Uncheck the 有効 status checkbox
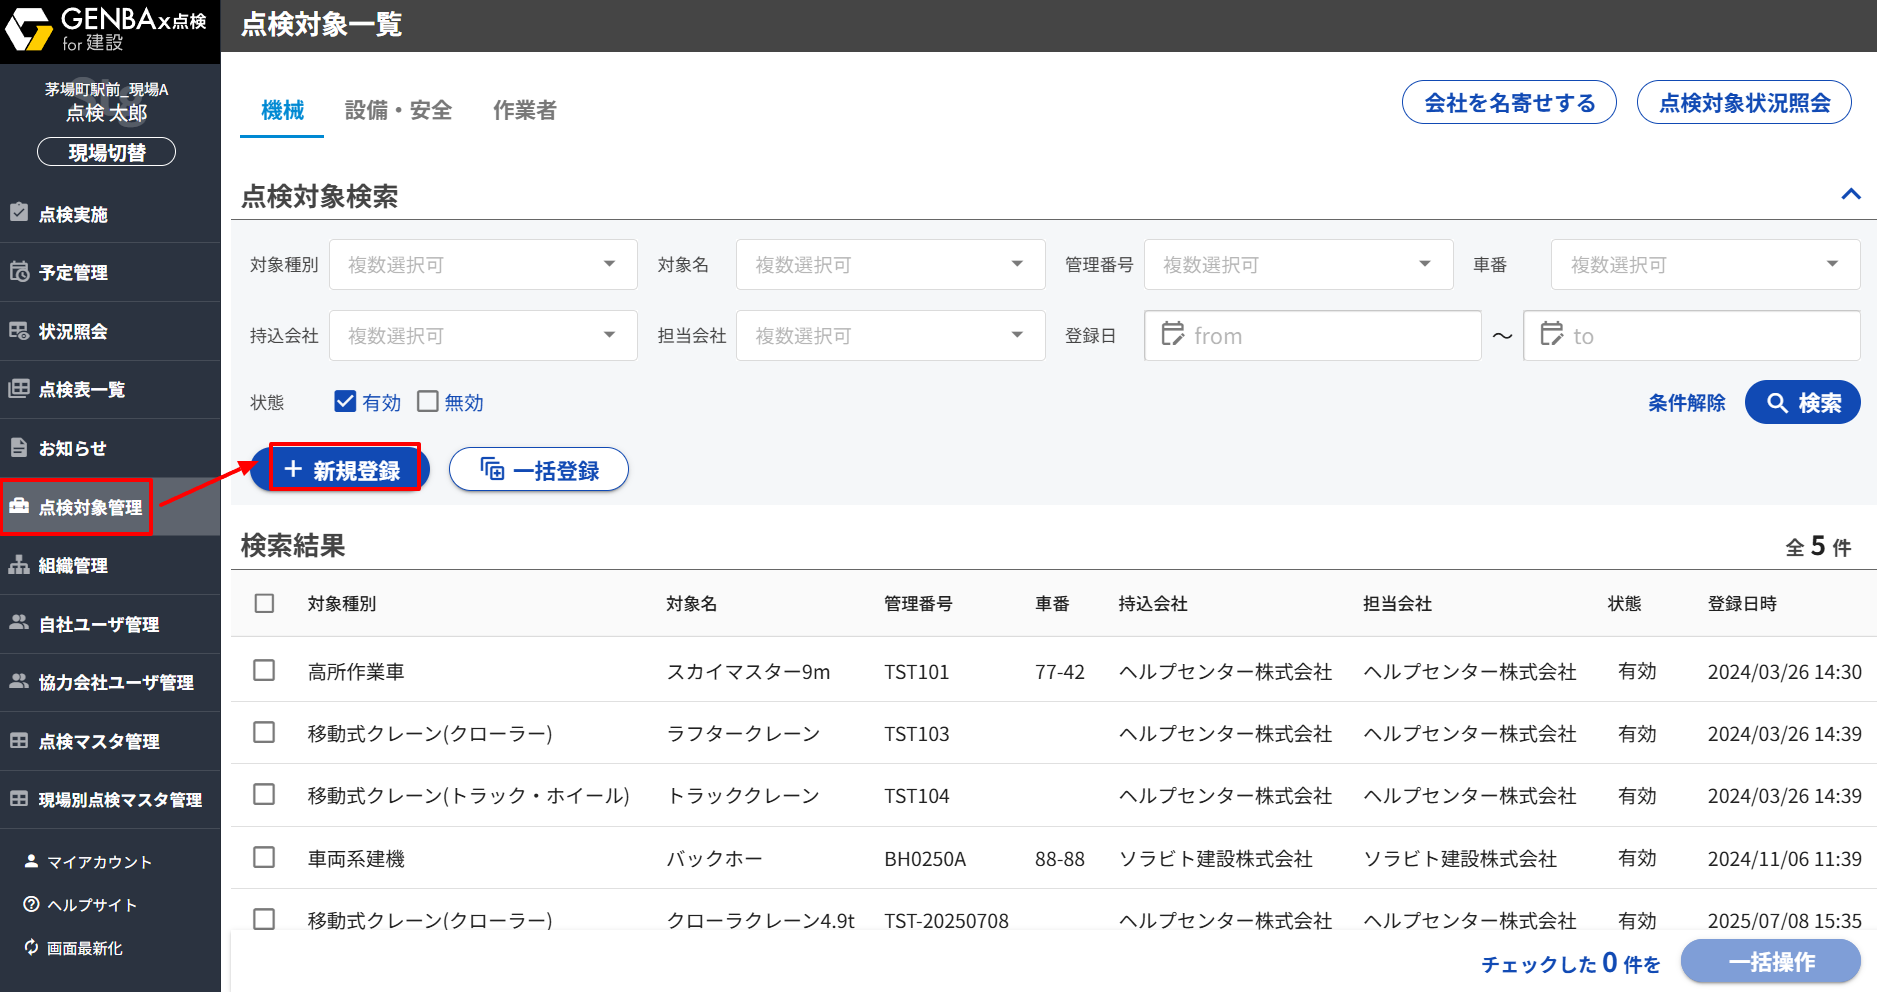1877x992 pixels. pos(345,402)
